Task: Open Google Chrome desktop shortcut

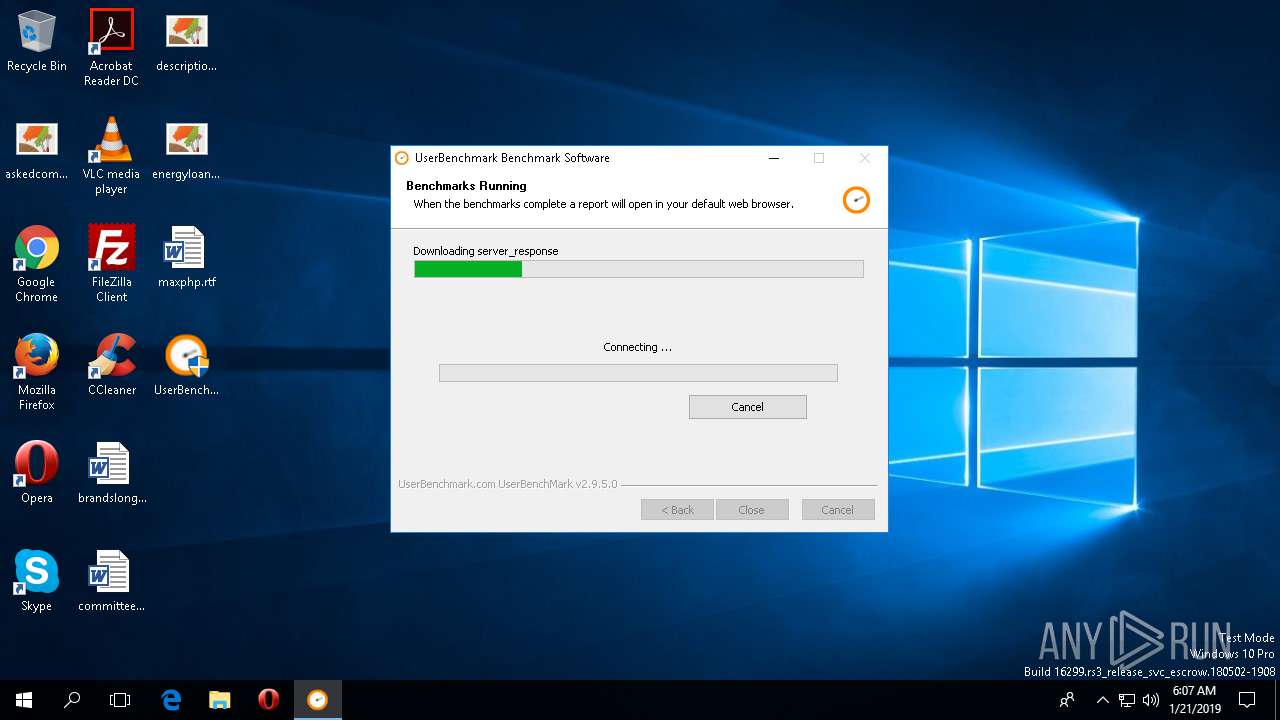Action: click(x=36, y=264)
